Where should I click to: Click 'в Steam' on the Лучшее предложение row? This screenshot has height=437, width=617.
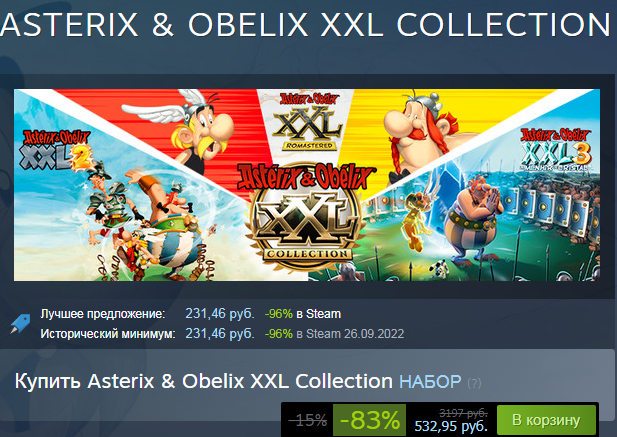(x=318, y=314)
